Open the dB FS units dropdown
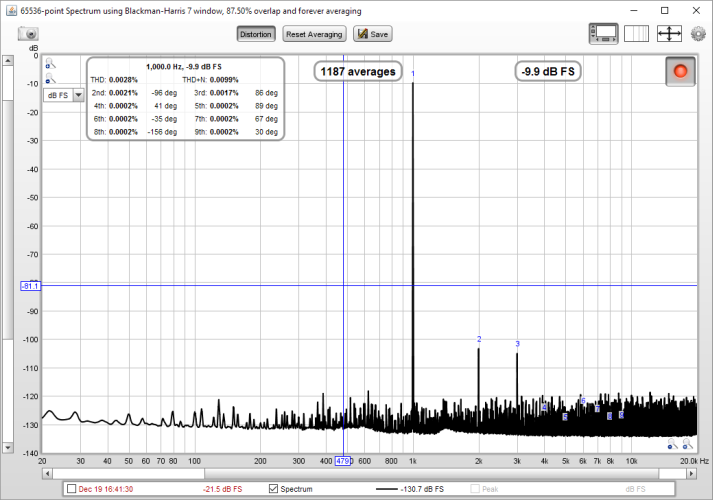This screenshot has height=500, width=713. pyautogui.click(x=63, y=95)
